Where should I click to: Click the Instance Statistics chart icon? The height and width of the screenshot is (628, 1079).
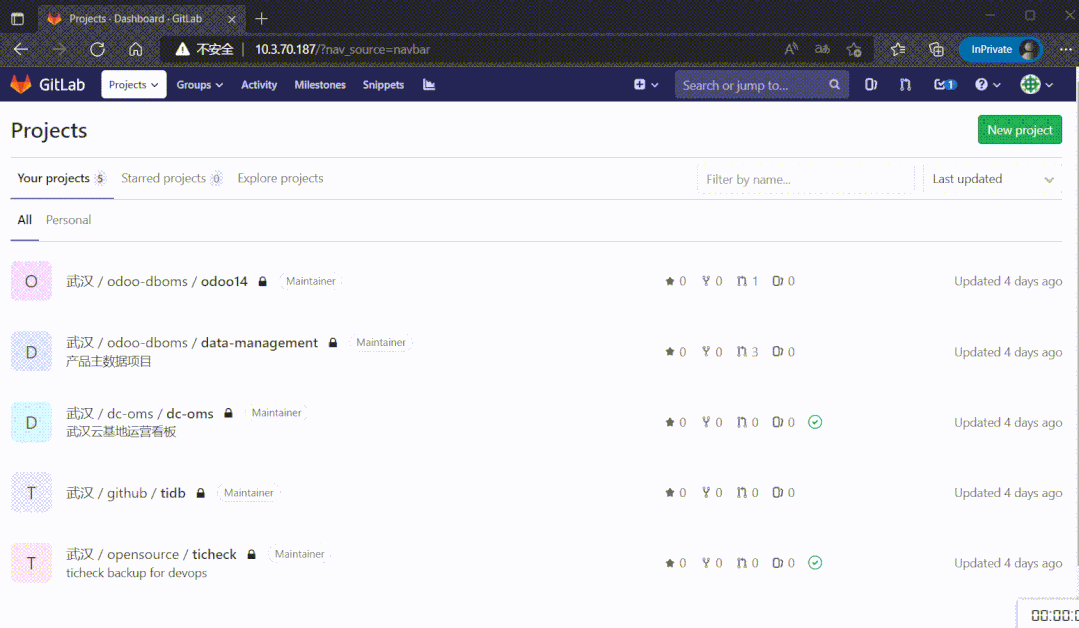click(429, 85)
